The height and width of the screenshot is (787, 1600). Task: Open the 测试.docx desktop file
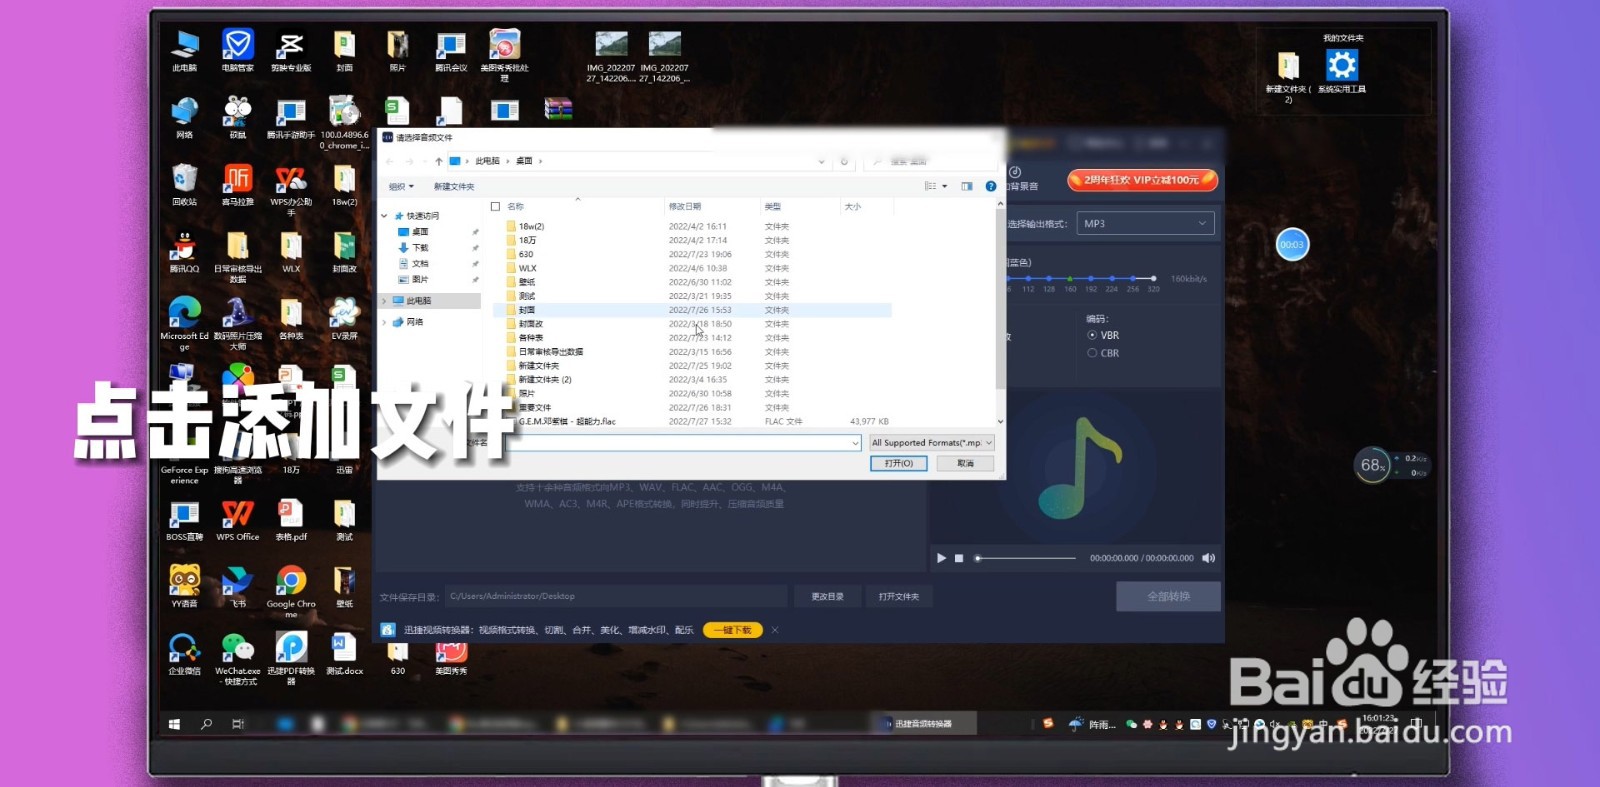tap(345, 653)
